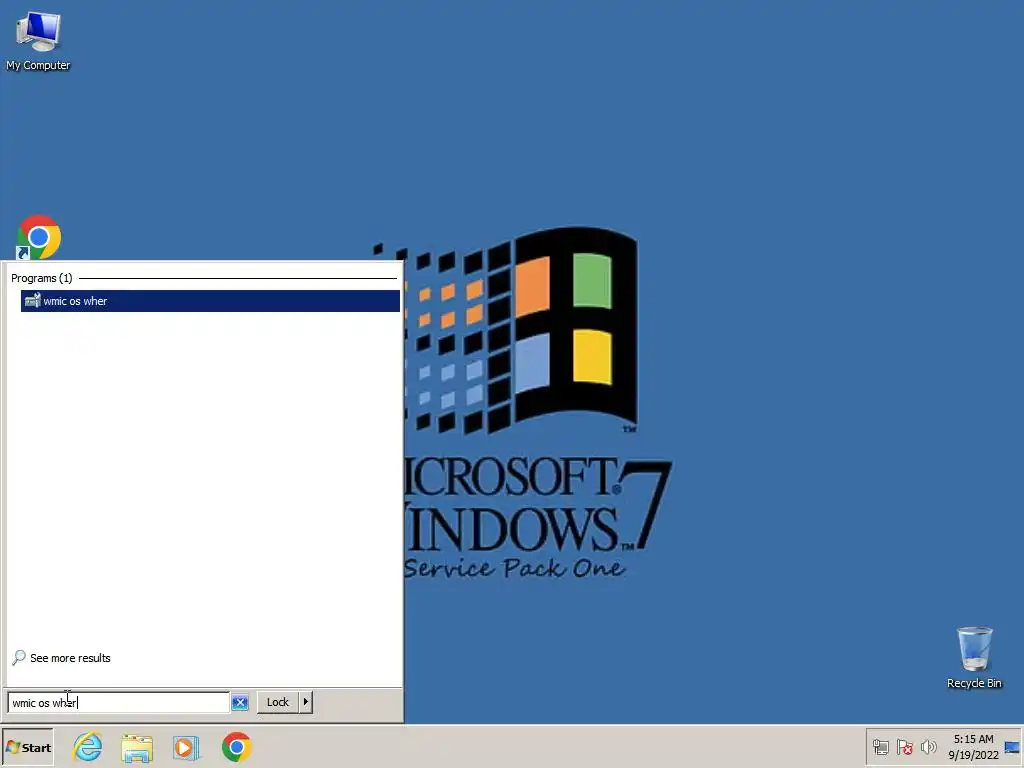Open the network icon in the system tray
Viewport: 1024px width, 768px height.
880,747
